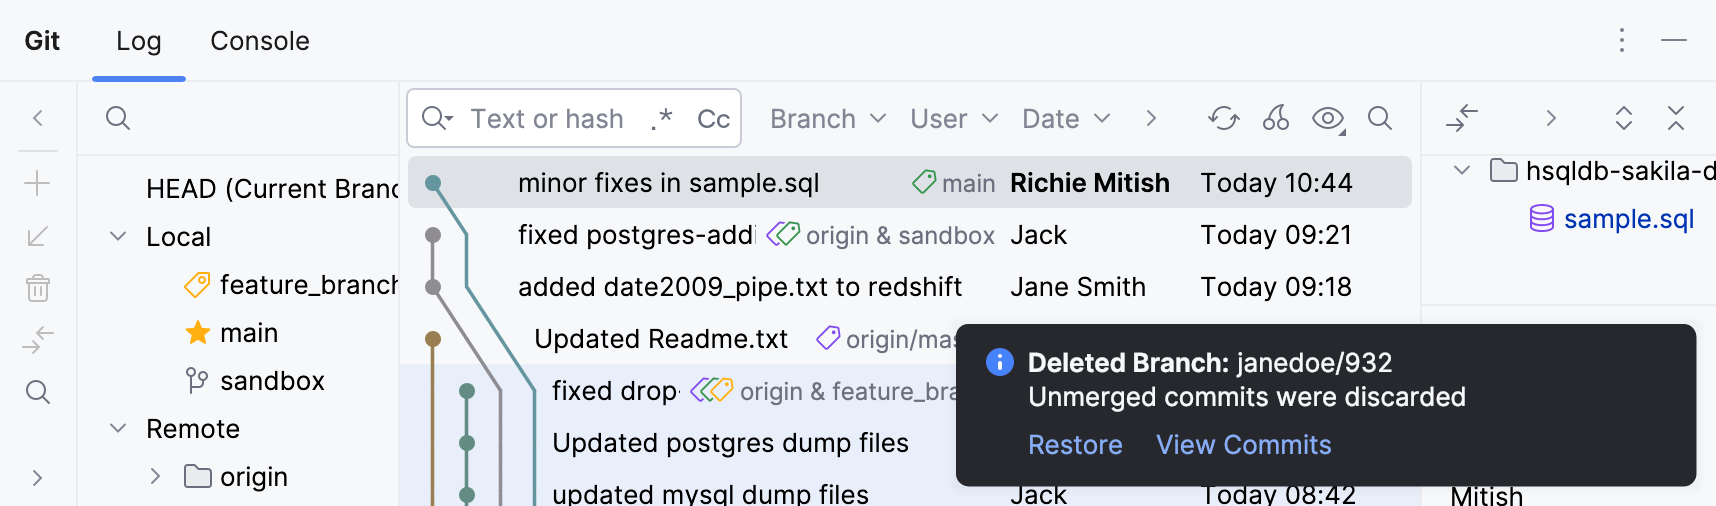Click the Text or hash search field
The image size is (1716, 506).
pyautogui.click(x=547, y=119)
